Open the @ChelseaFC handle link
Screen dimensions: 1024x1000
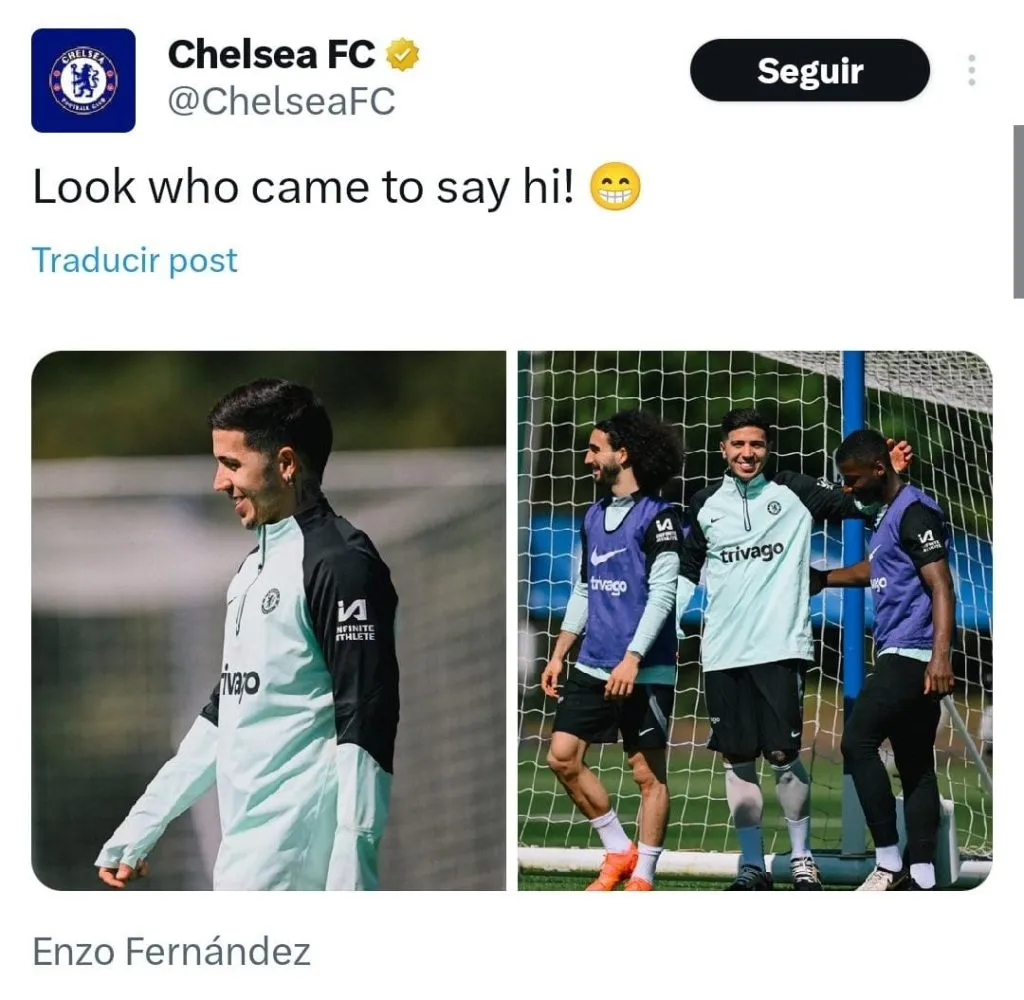[281, 101]
